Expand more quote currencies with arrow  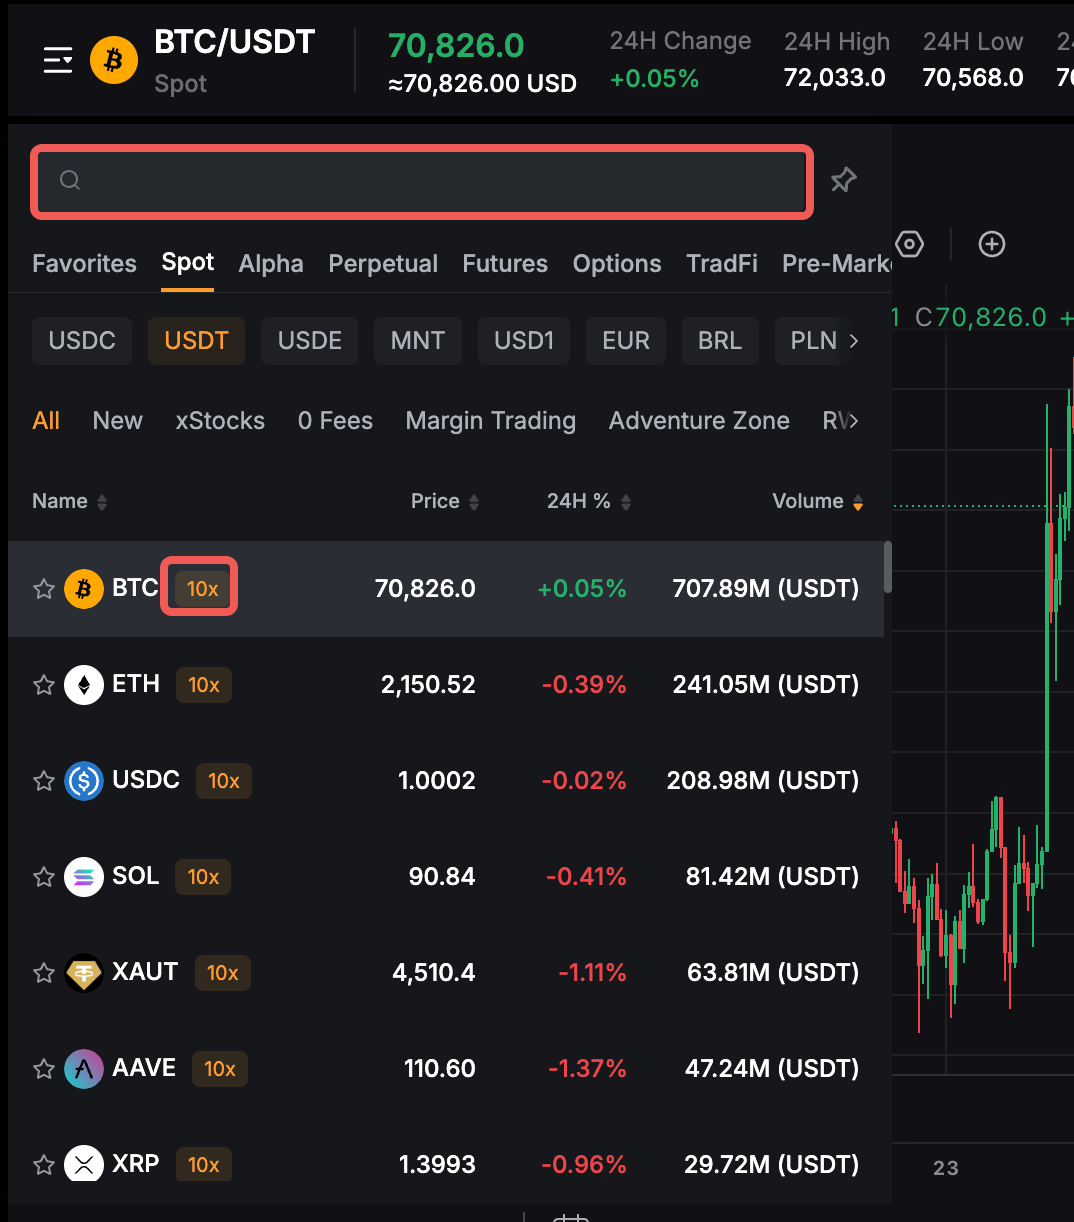pyautogui.click(x=853, y=341)
